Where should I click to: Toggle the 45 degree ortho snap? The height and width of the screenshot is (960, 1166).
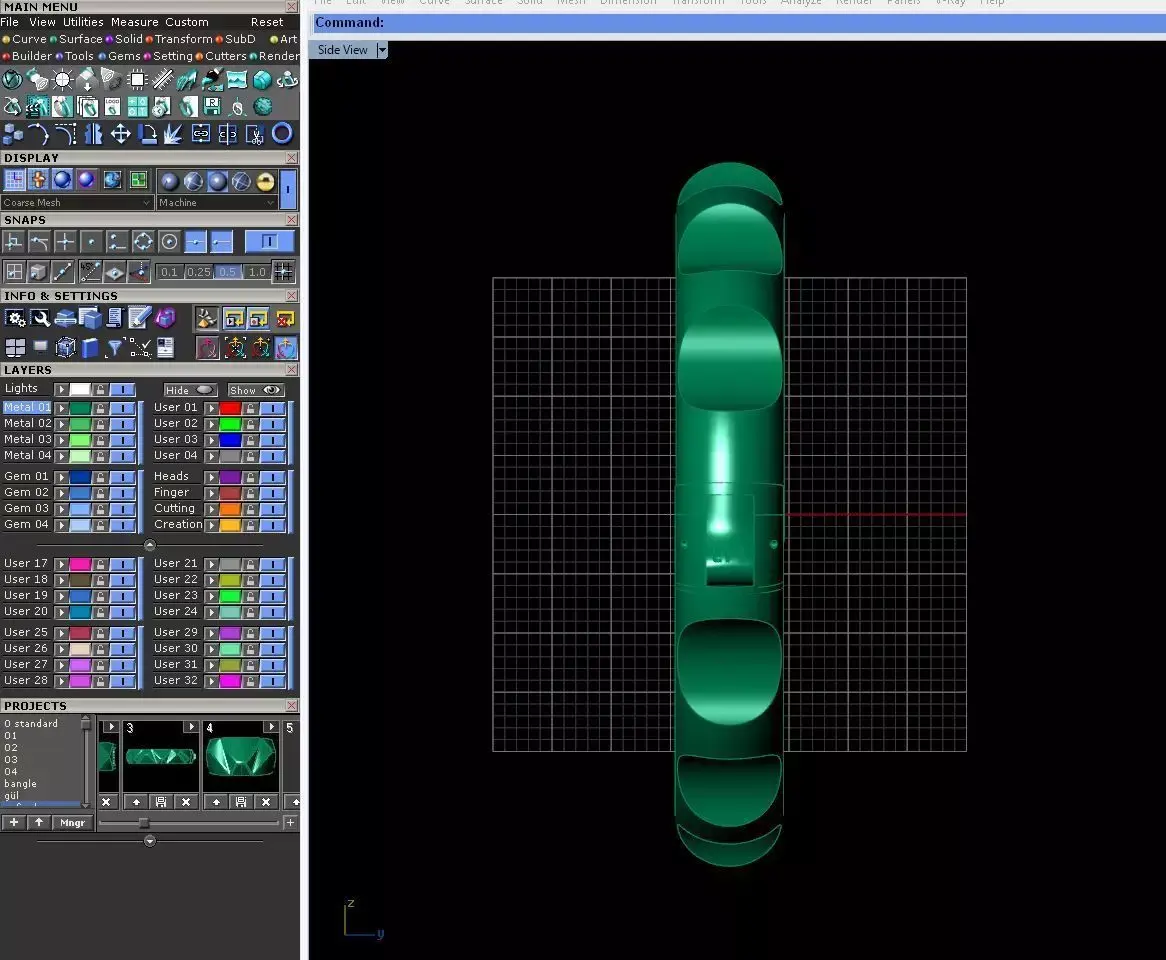click(90, 271)
